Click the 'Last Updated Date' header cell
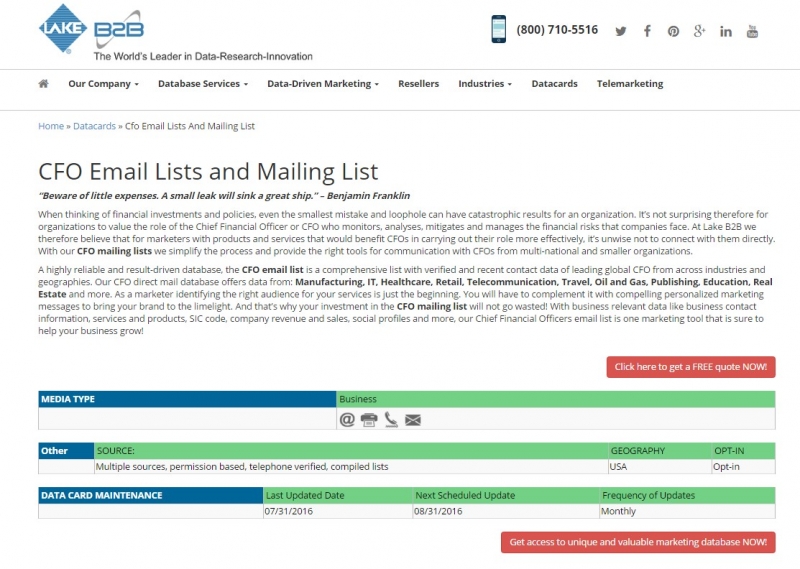The image size is (800, 569). pos(338,496)
